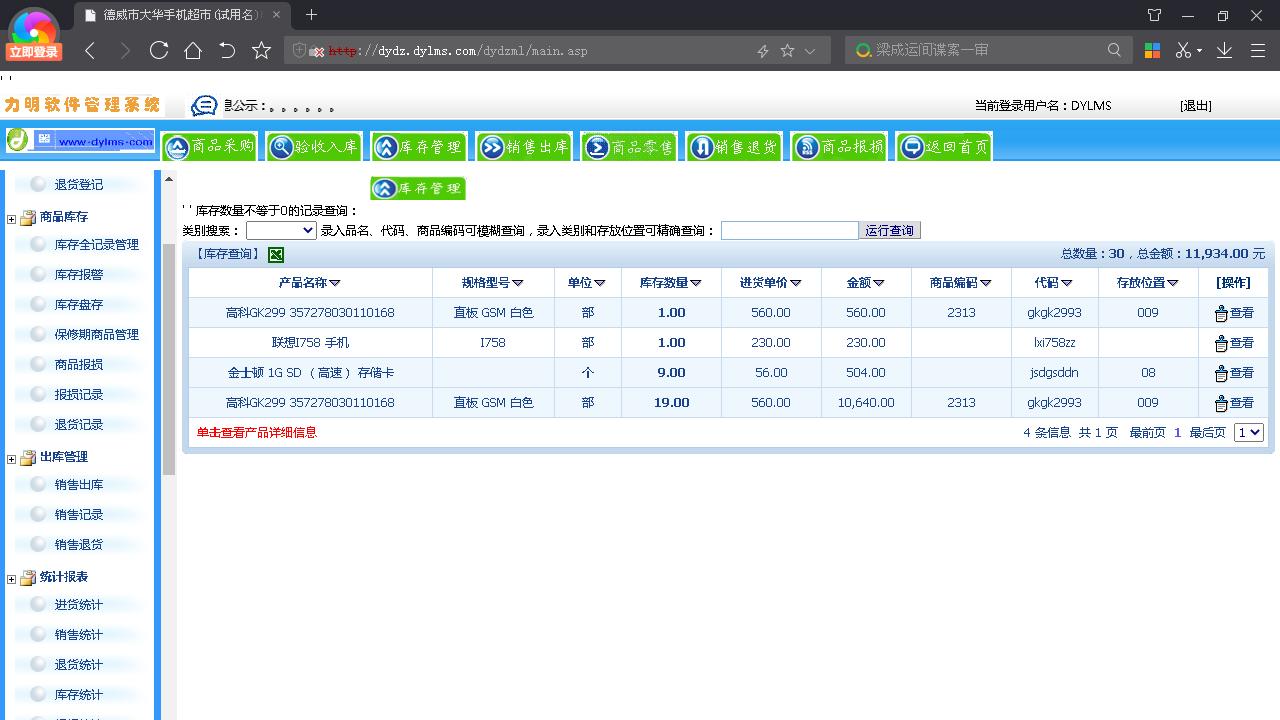Refresh the page with the reload icon
This screenshot has height=720, width=1280.
click(159, 49)
